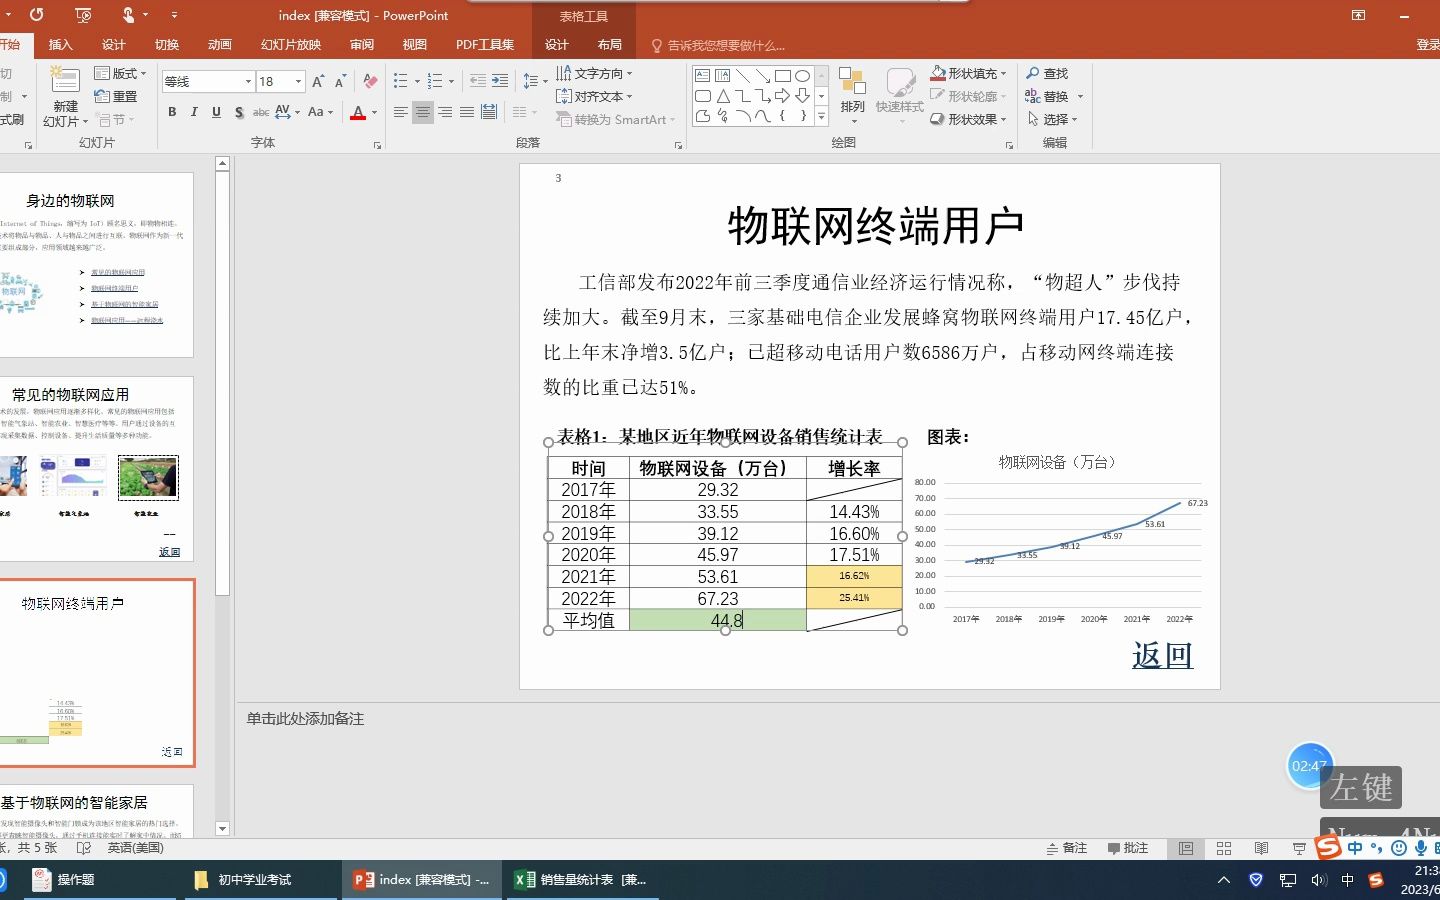Apply bold formatting to selected text

click(171, 113)
